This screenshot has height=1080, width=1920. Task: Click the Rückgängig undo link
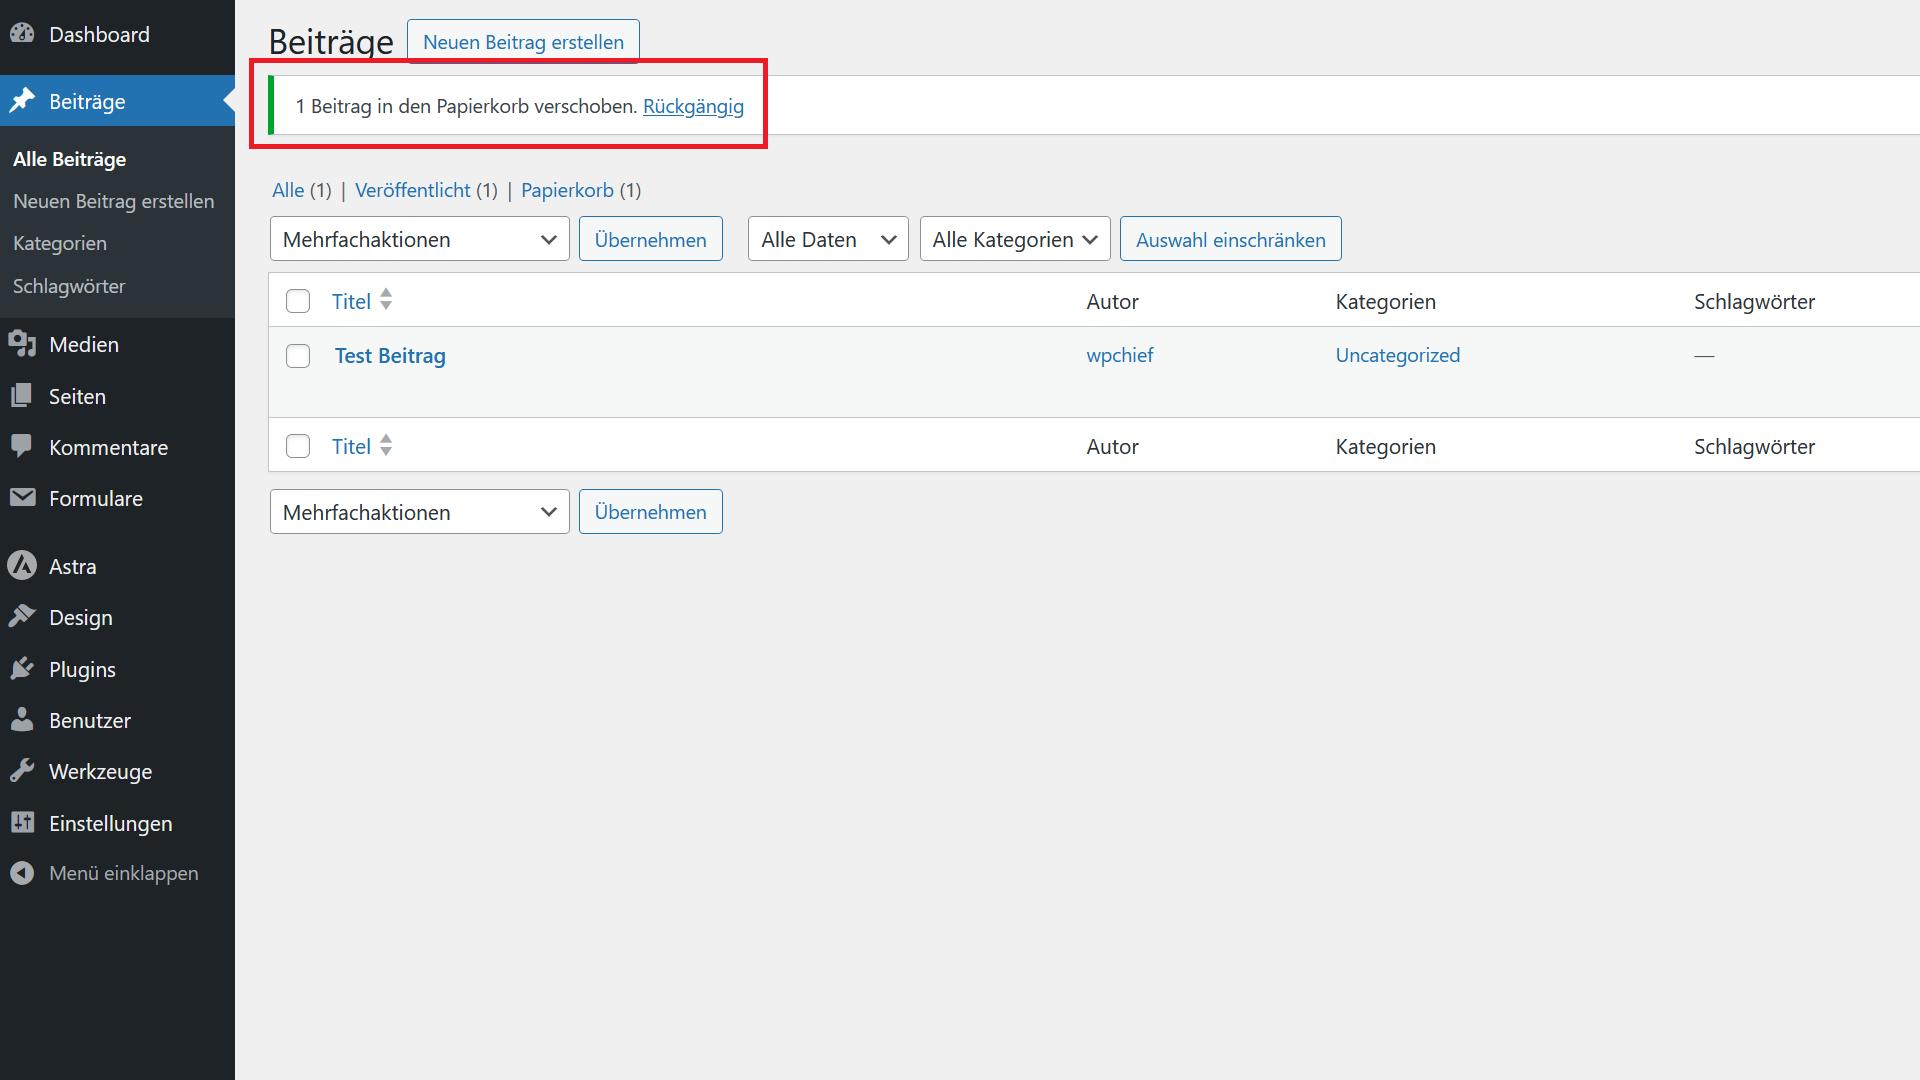pos(693,106)
